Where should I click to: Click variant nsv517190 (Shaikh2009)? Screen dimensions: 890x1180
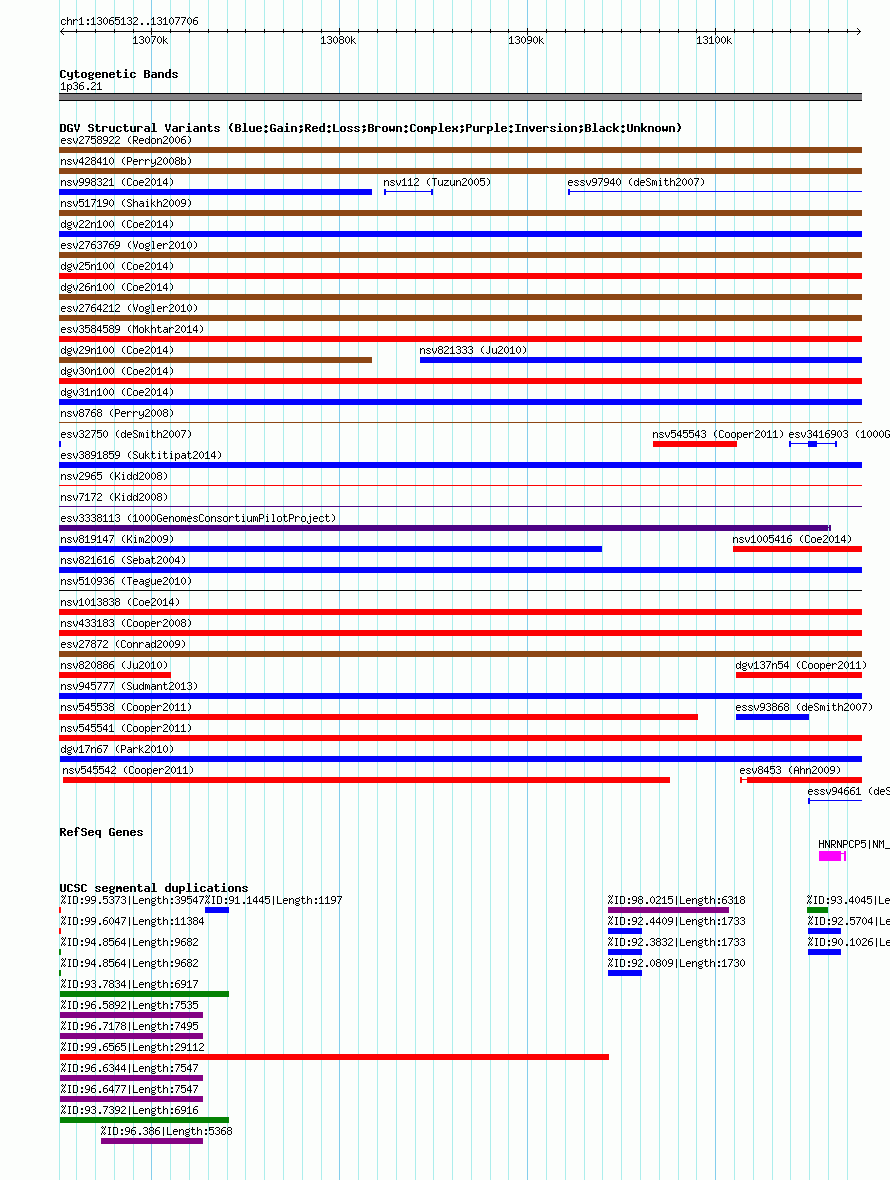pyautogui.click(x=126, y=203)
